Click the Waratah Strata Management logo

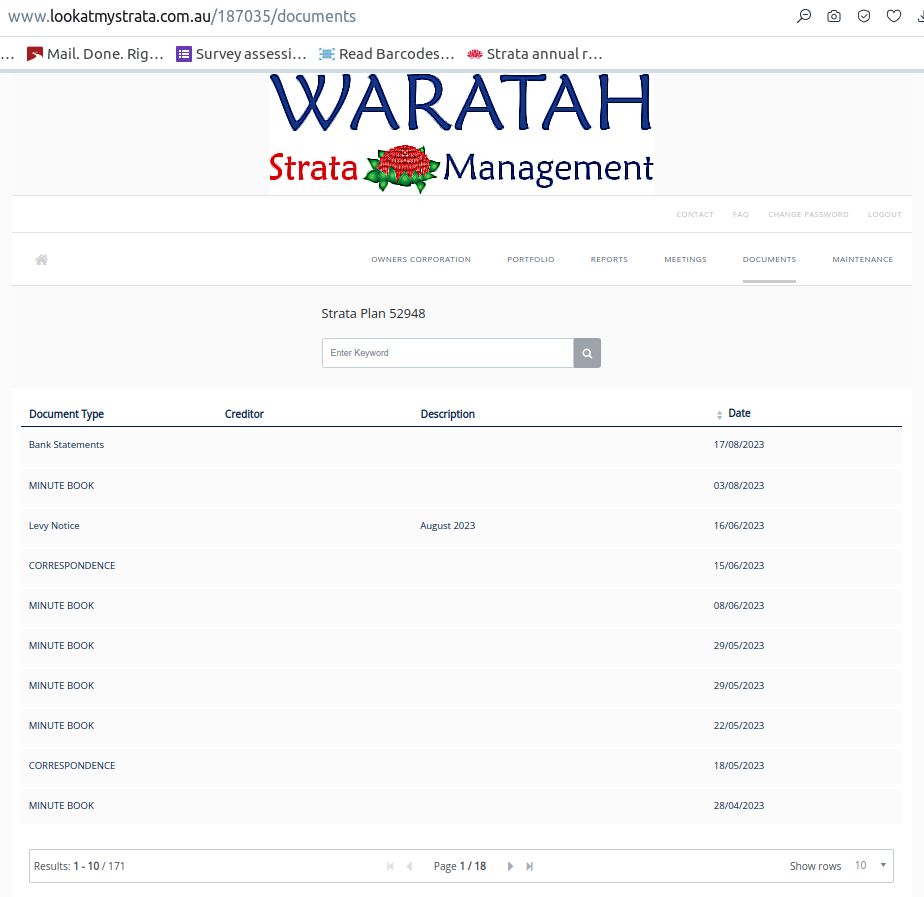click(461, 134)
